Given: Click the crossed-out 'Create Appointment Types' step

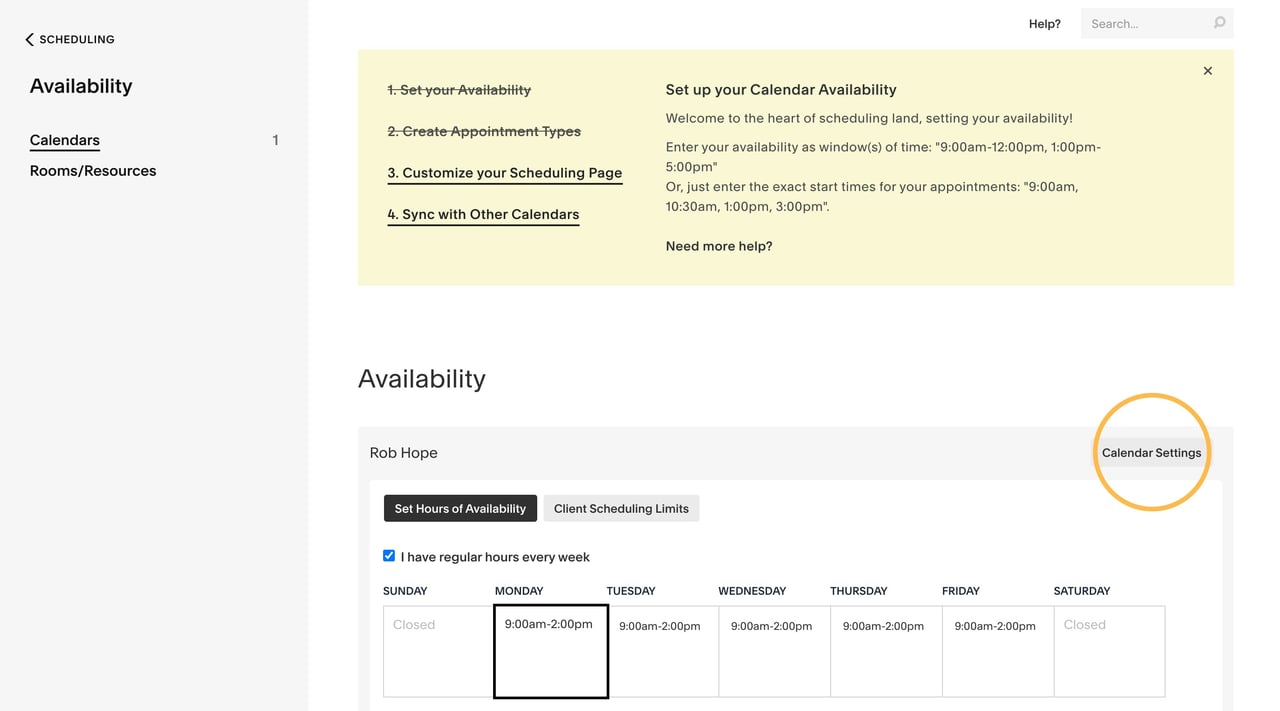Looking at the screenshot, I should click(484, 131).
